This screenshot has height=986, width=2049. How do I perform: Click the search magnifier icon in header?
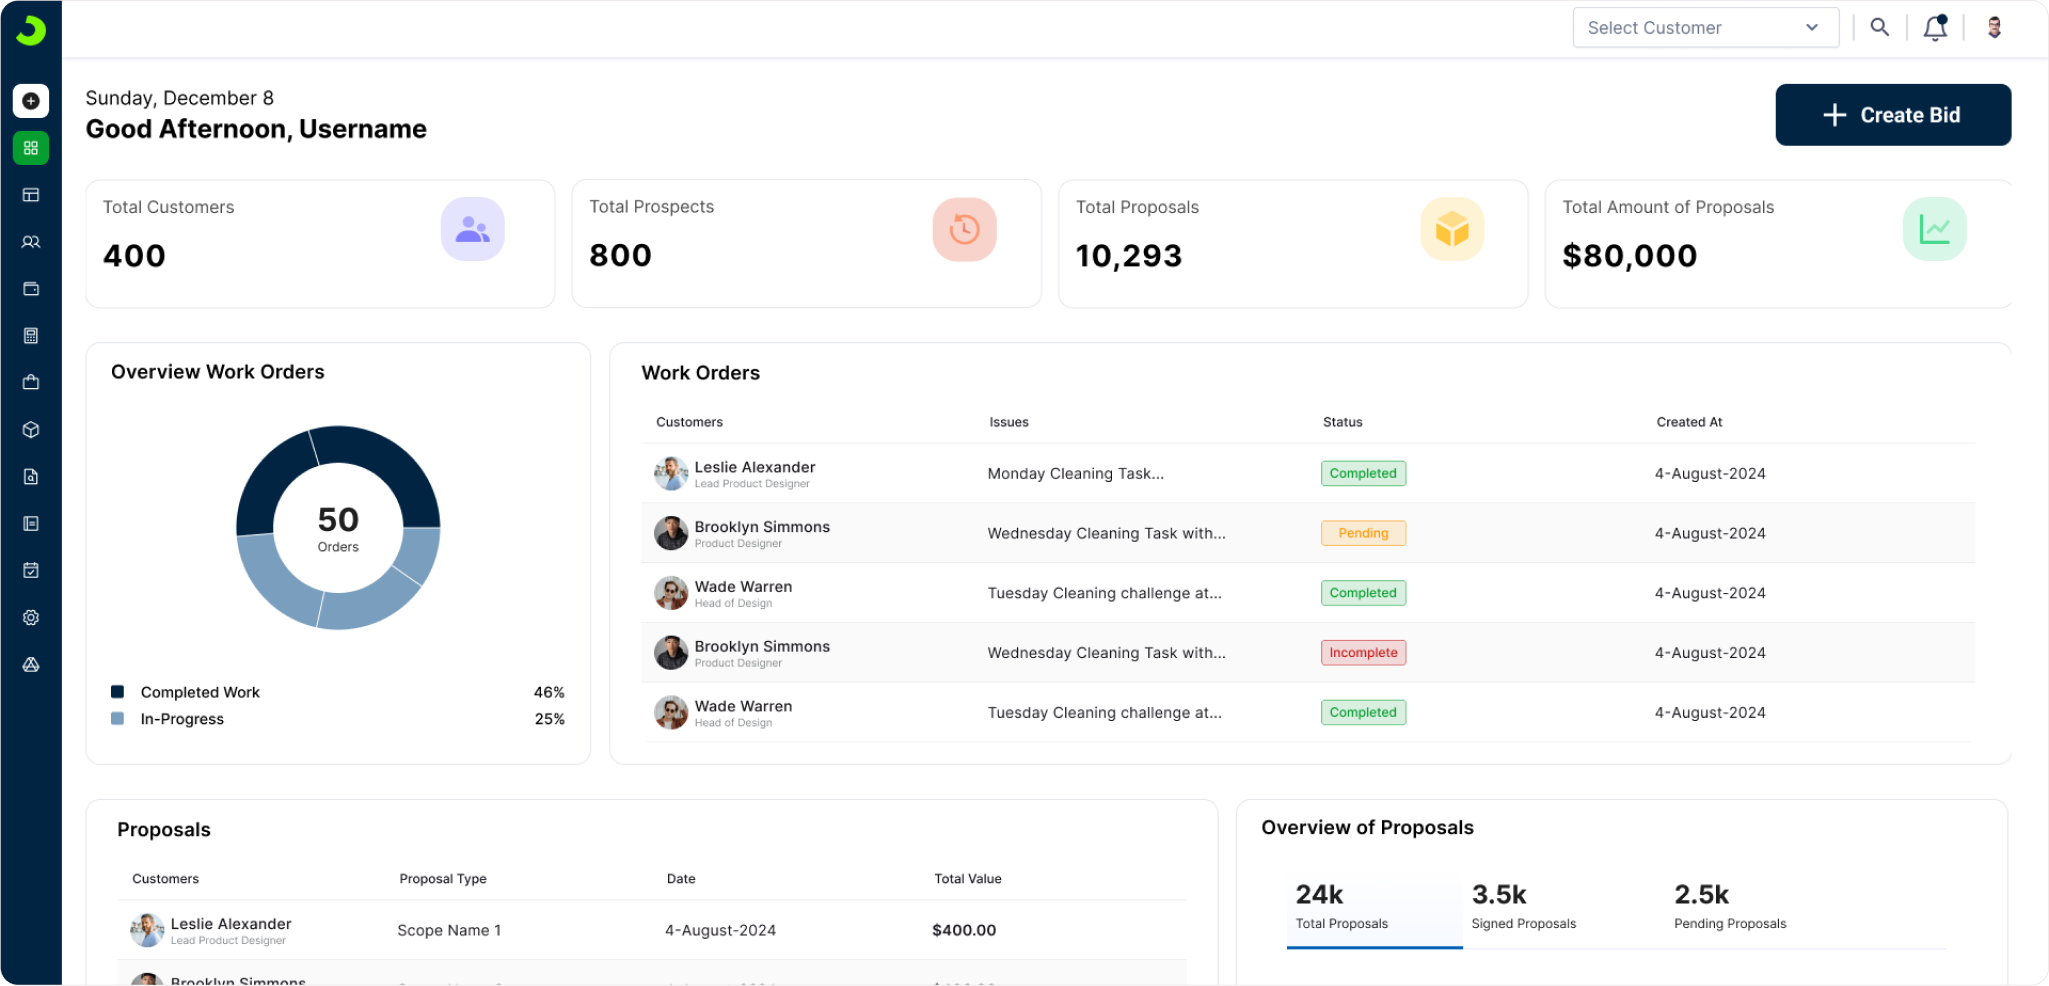1880,28
